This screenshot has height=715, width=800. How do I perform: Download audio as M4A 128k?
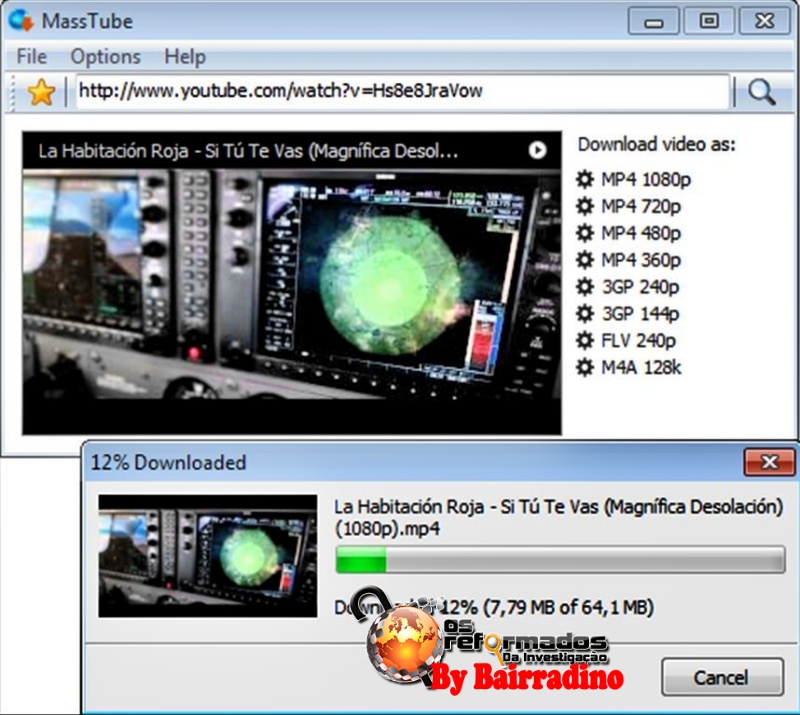tap(641, 367)
